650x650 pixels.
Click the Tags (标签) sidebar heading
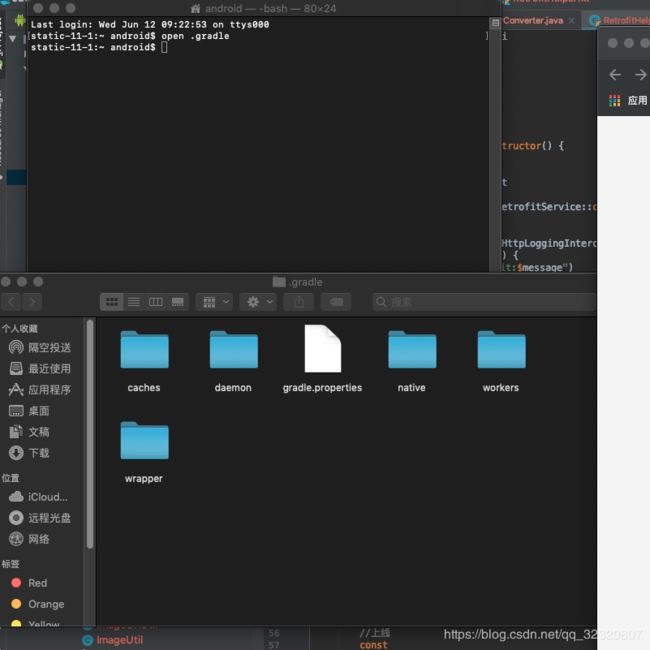pyautogui.click(x=10, y=564)
